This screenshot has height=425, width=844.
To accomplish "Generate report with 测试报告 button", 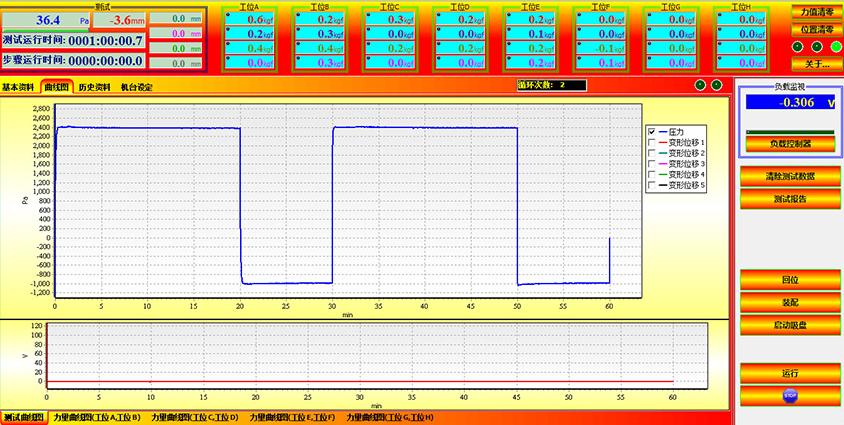I will point(790,198).
